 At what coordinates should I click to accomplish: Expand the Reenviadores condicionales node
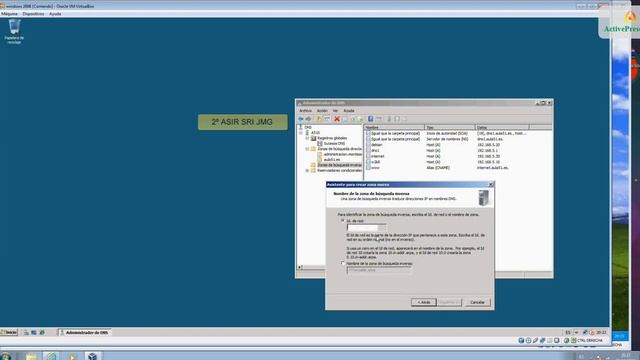pos(307,170)
